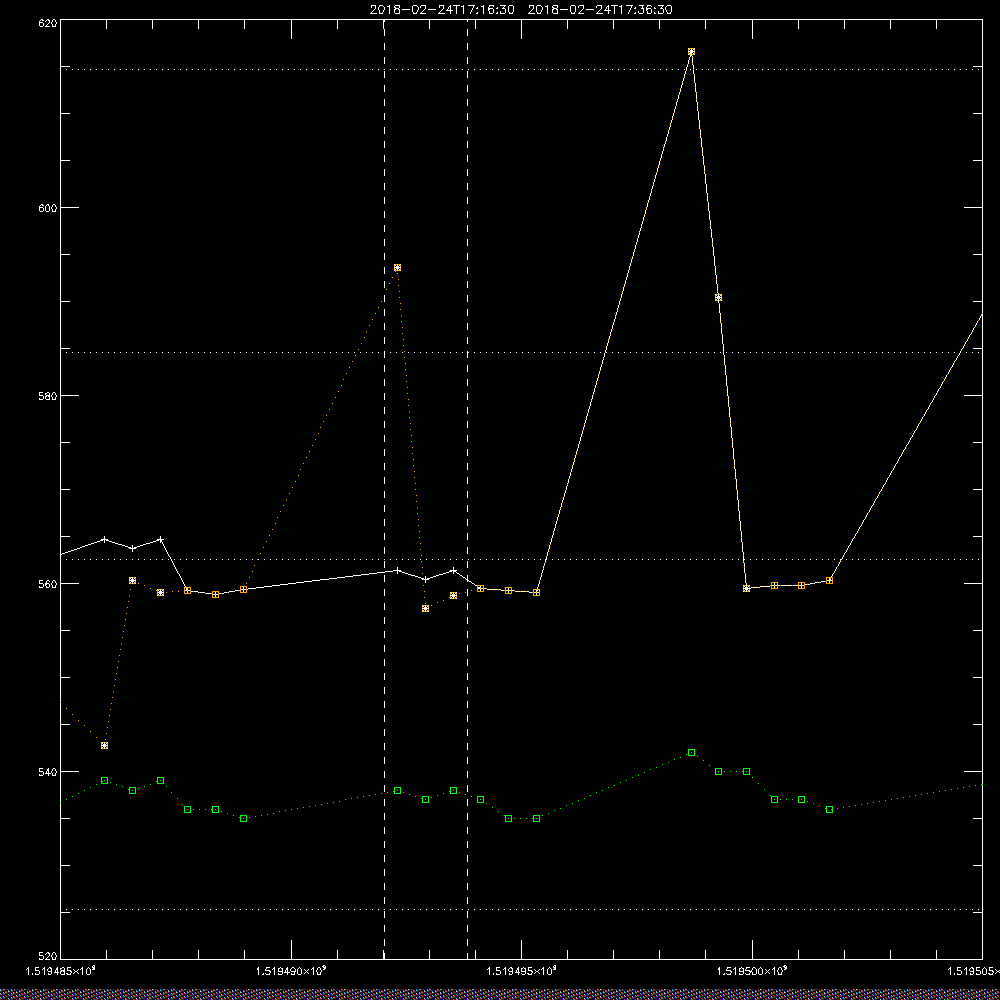Click the x-axis label 1.519500×10⁹
Image resolution: width=1000 pixels, height=1000 pixels.
coord(753,971)
